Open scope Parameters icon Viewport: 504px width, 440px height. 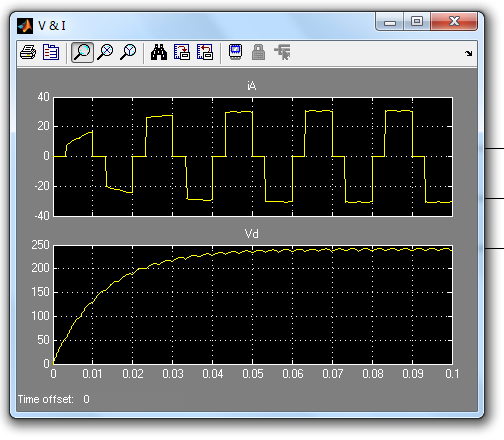[51, 52]
